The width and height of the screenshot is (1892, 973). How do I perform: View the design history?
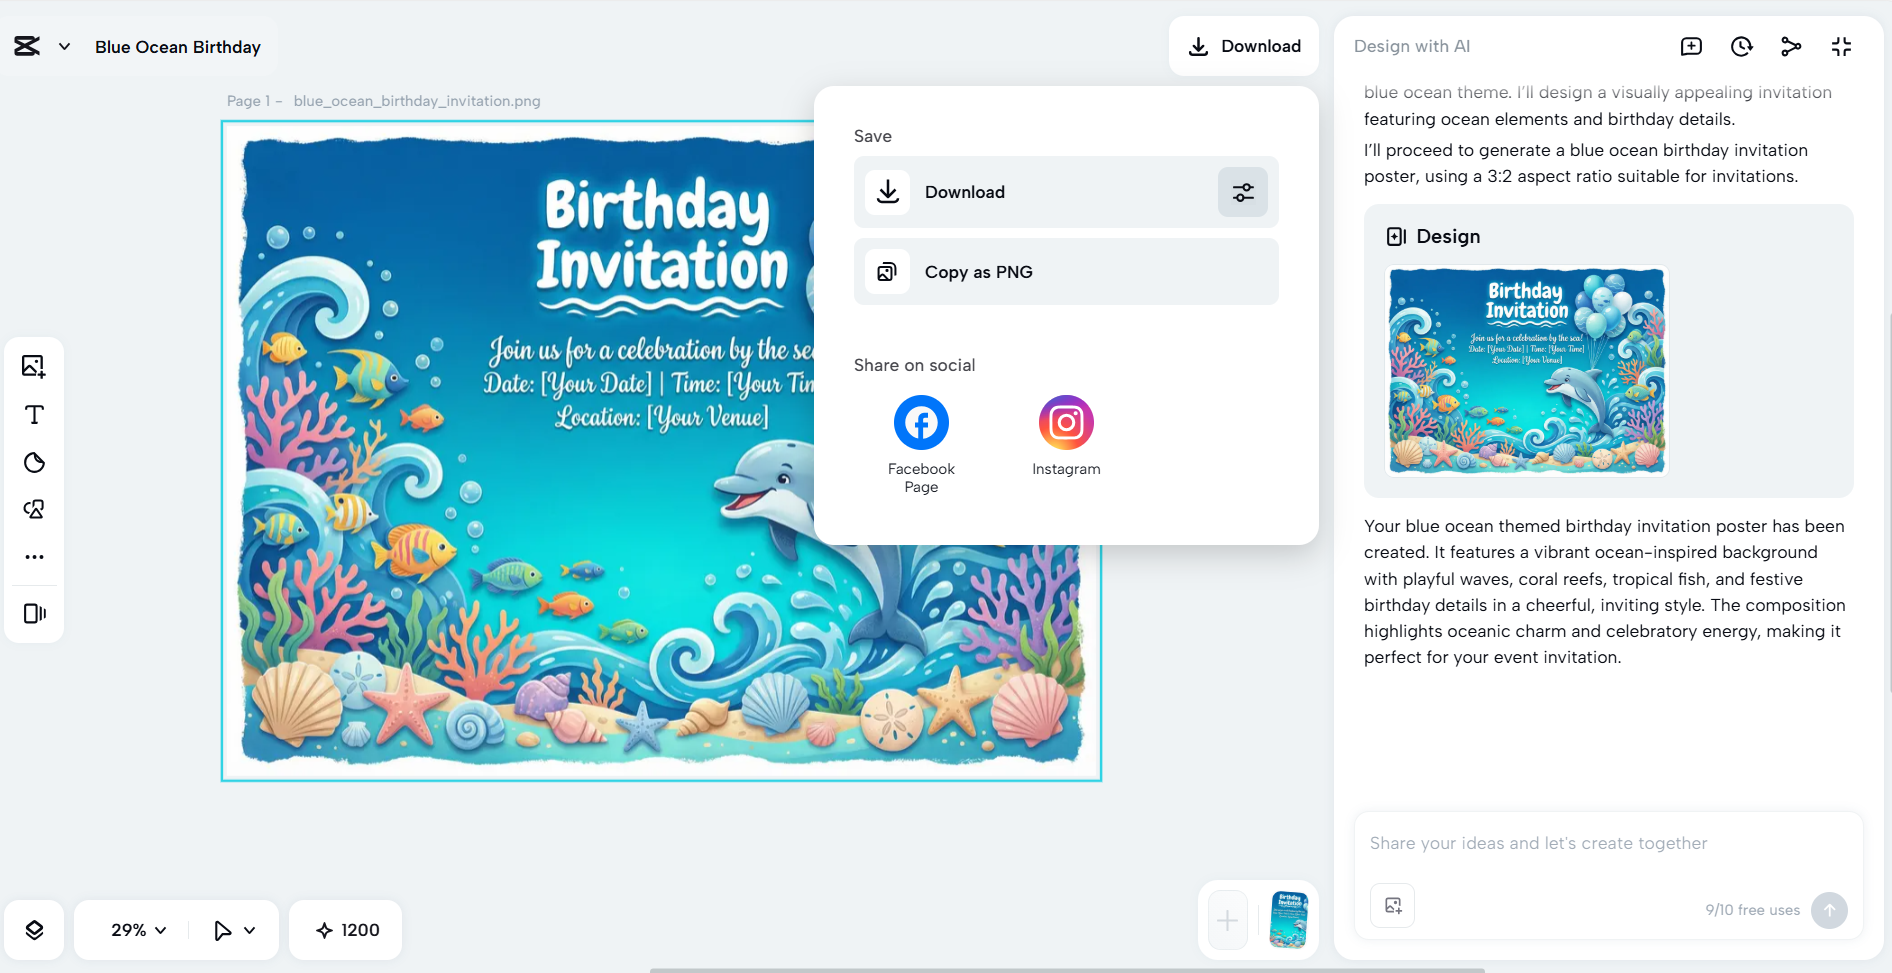pos(1742,46)
